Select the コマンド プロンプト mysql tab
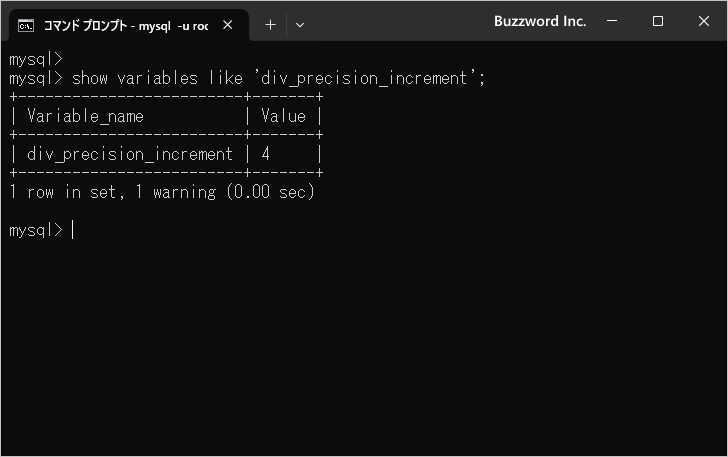Viewport: 728px width, 457px height. pos(125,25)
